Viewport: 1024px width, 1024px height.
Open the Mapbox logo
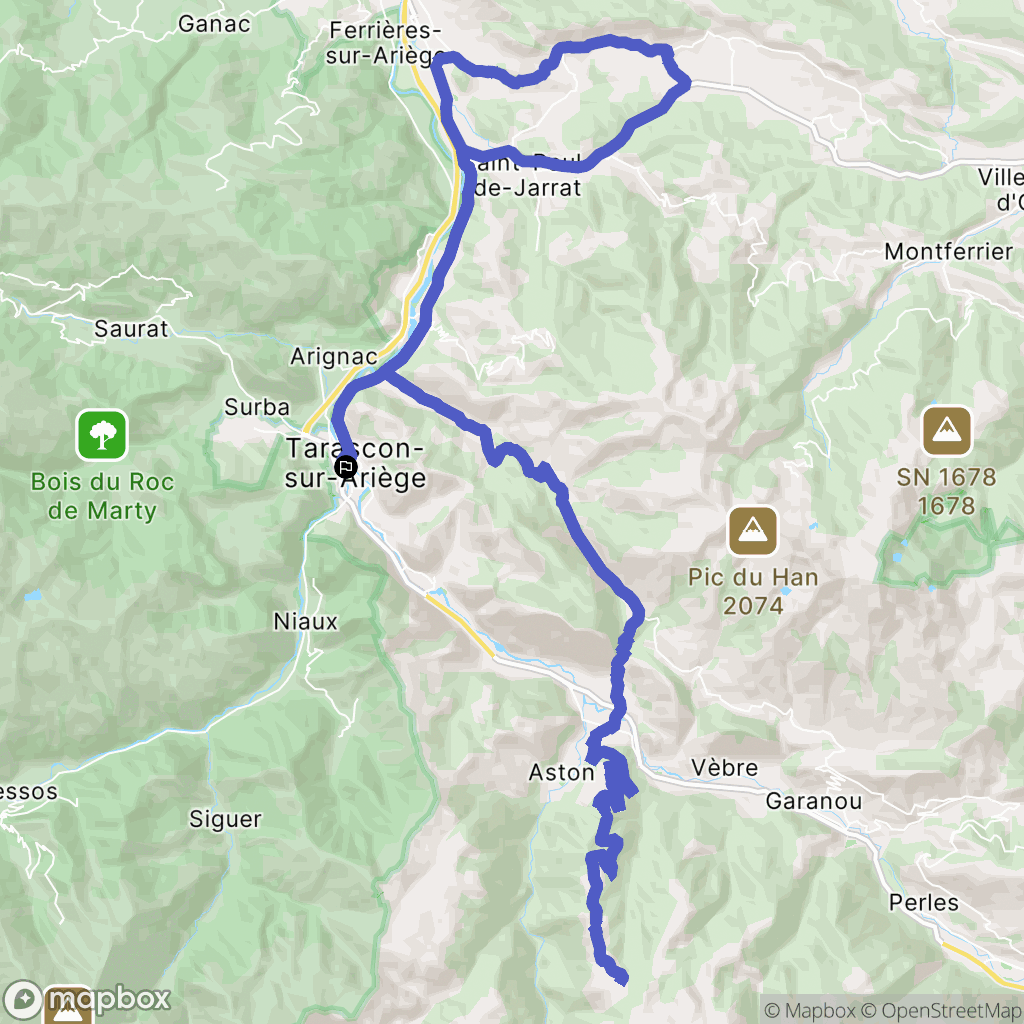click(x=87, y=999)
